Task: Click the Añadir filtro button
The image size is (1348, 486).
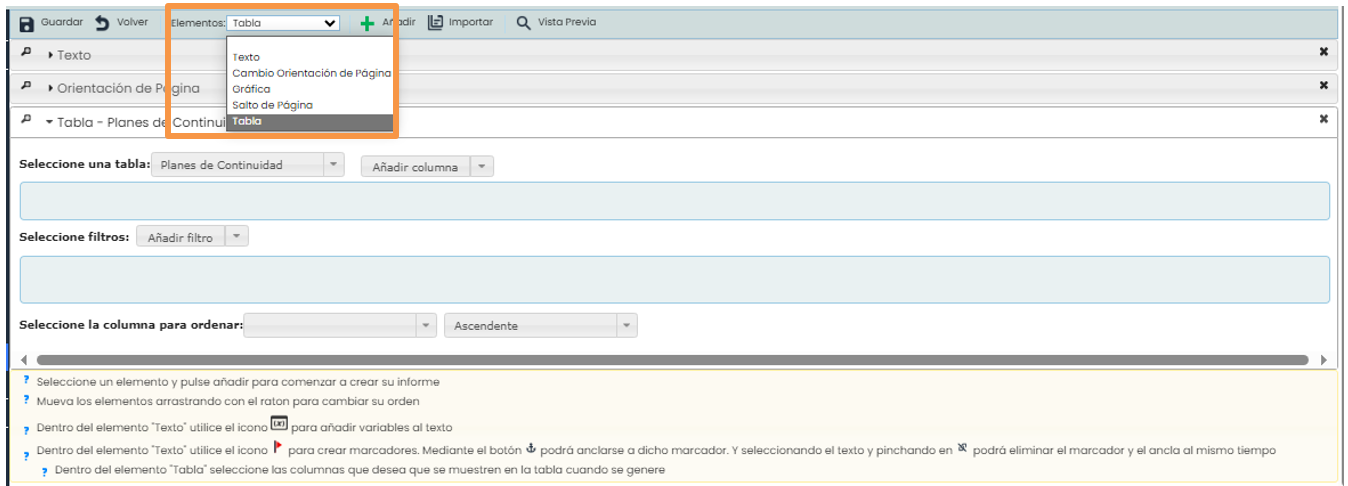Action: (180, 238)
